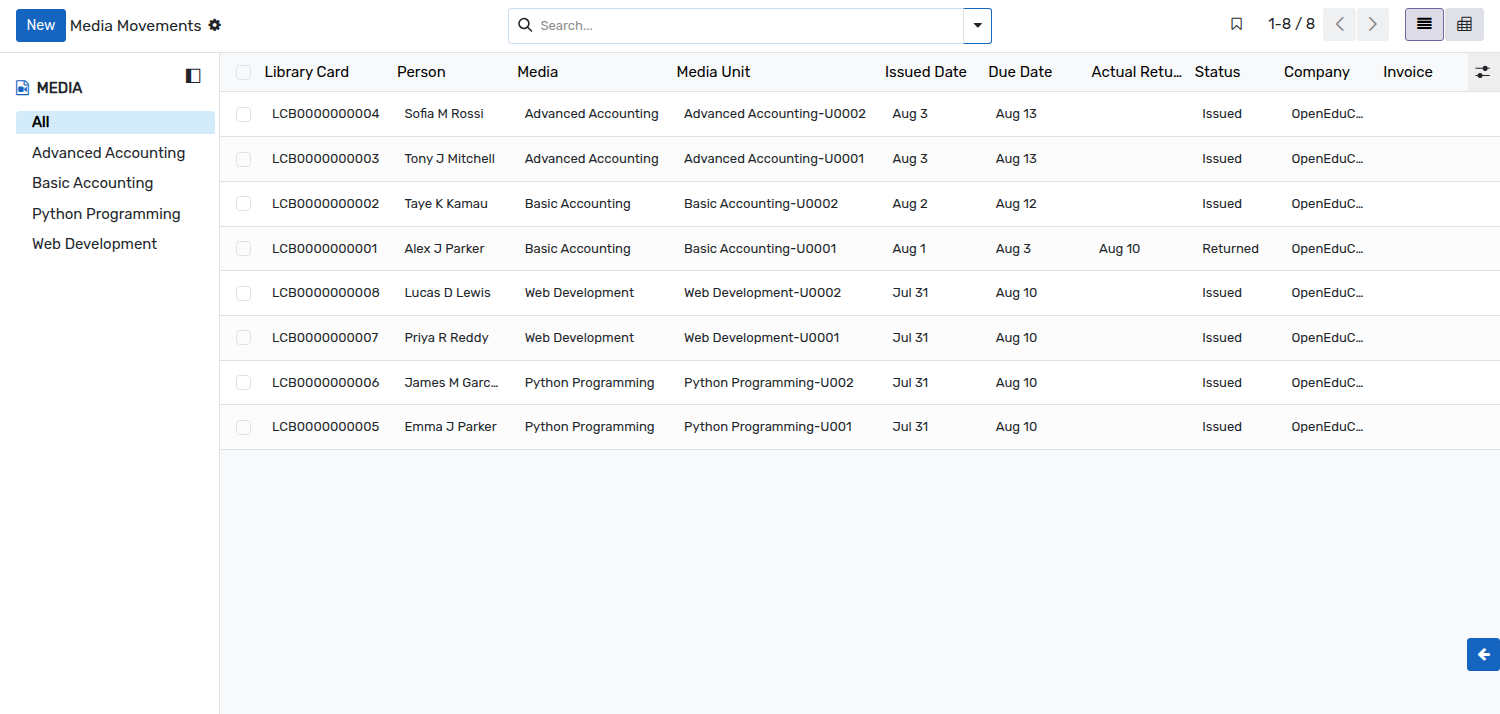1500x714 pixels.
Task: Select the All filter in Media sidebar
Action: [115, 122]
